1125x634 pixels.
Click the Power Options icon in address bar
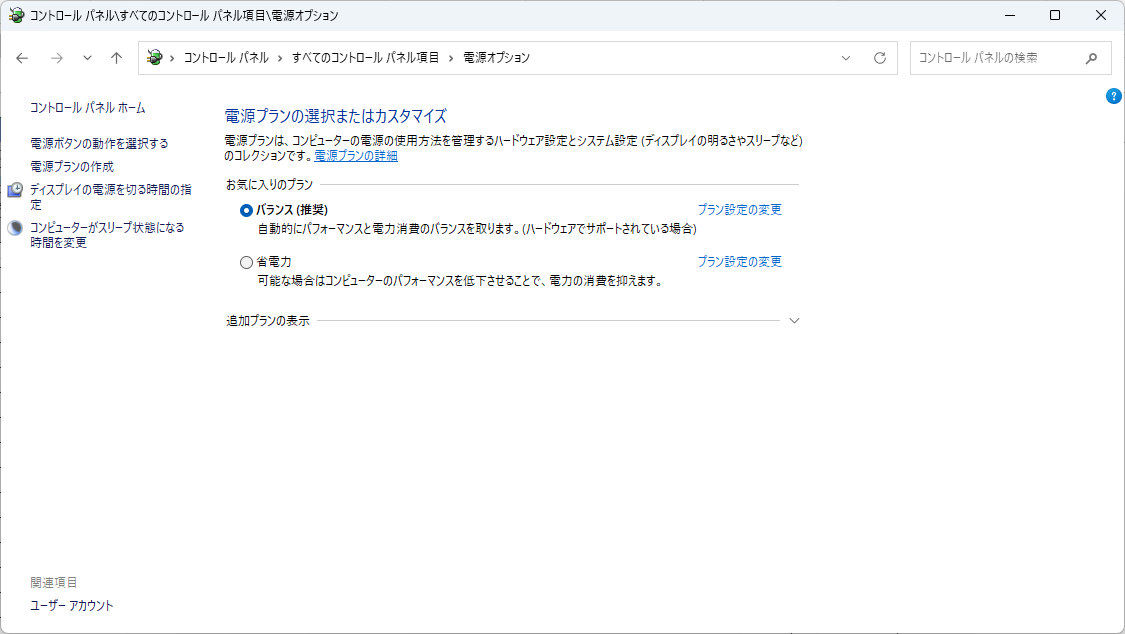click(154, 58)
